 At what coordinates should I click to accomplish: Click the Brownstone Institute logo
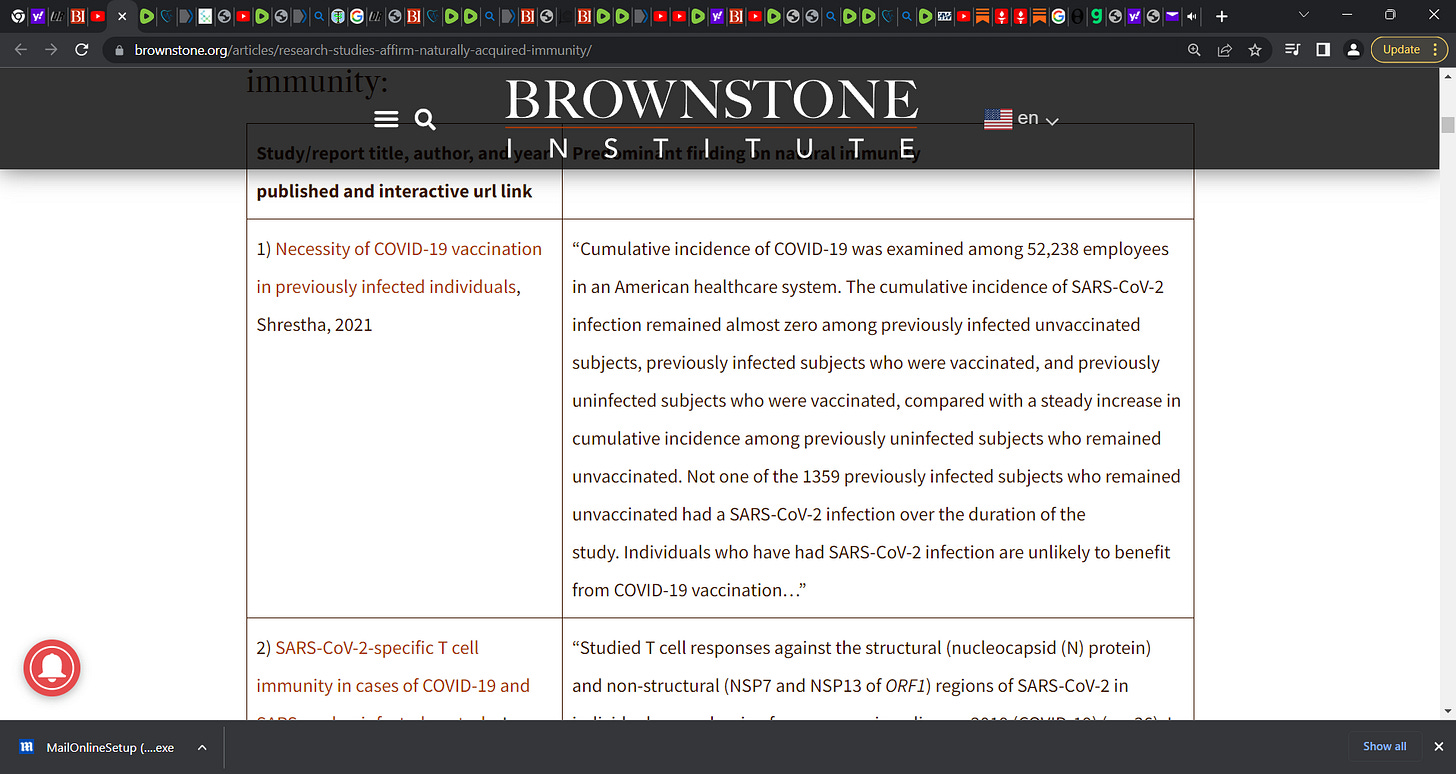point(711,118)
